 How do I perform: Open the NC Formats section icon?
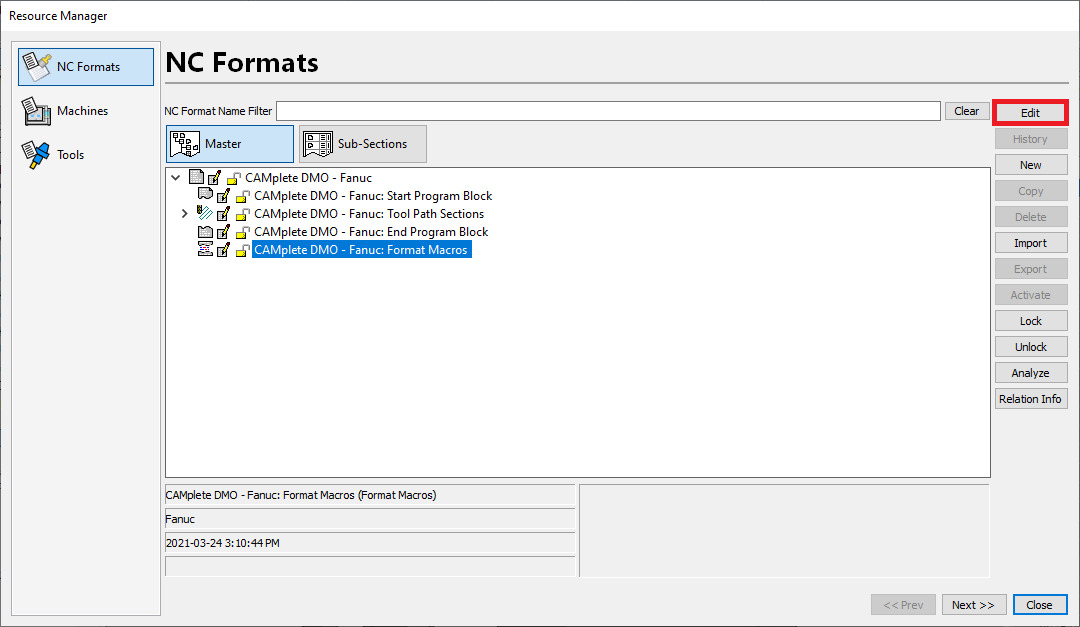pyautogui.click(x=37, y=67)
